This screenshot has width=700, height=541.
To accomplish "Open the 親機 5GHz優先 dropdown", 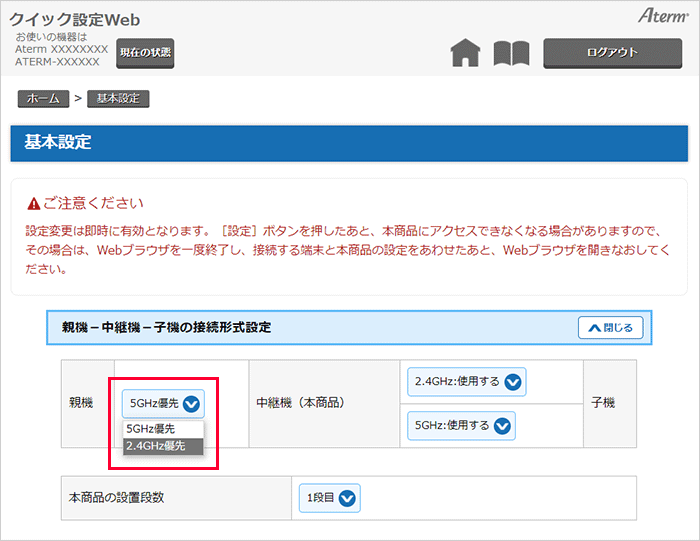I will [163, 403].
